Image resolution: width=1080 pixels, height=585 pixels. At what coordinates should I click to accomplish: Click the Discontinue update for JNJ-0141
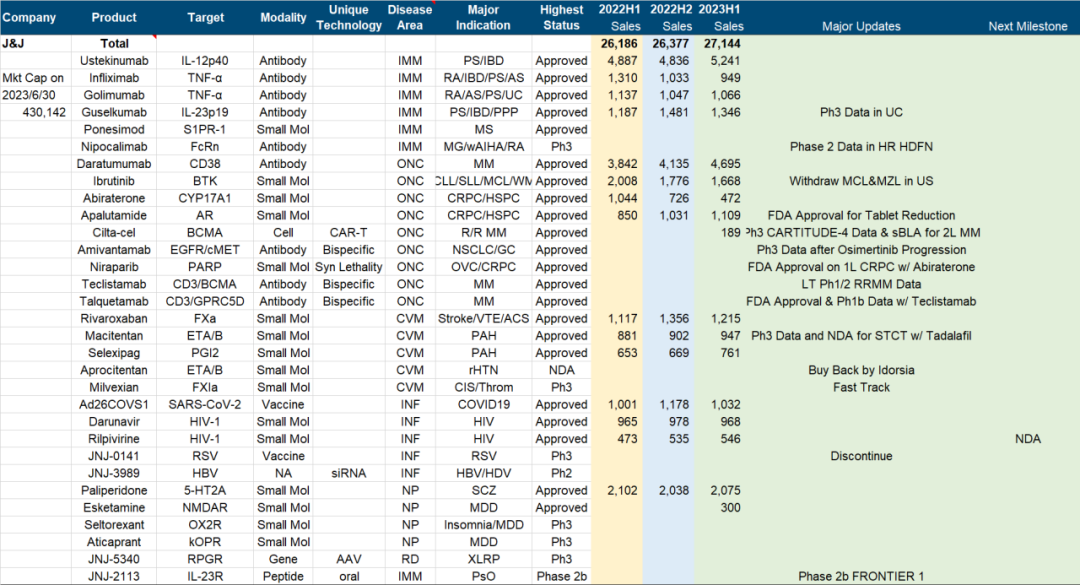click(861, 457)
